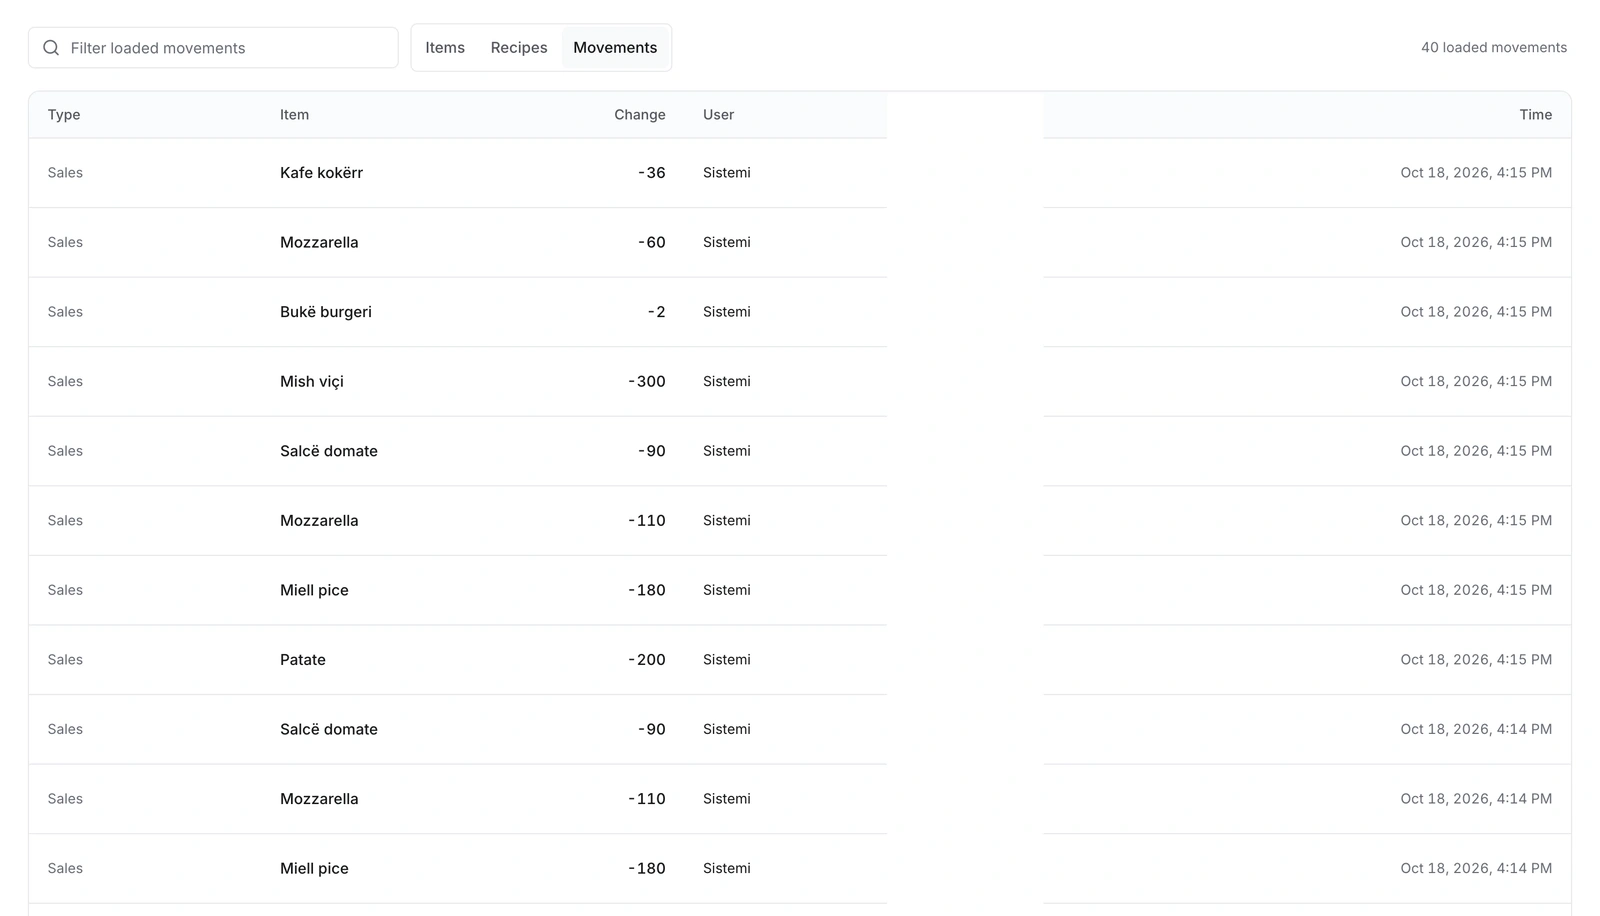Screen dimensions: 1600x916
Task: Click the -36 change value
Action: 652,173
